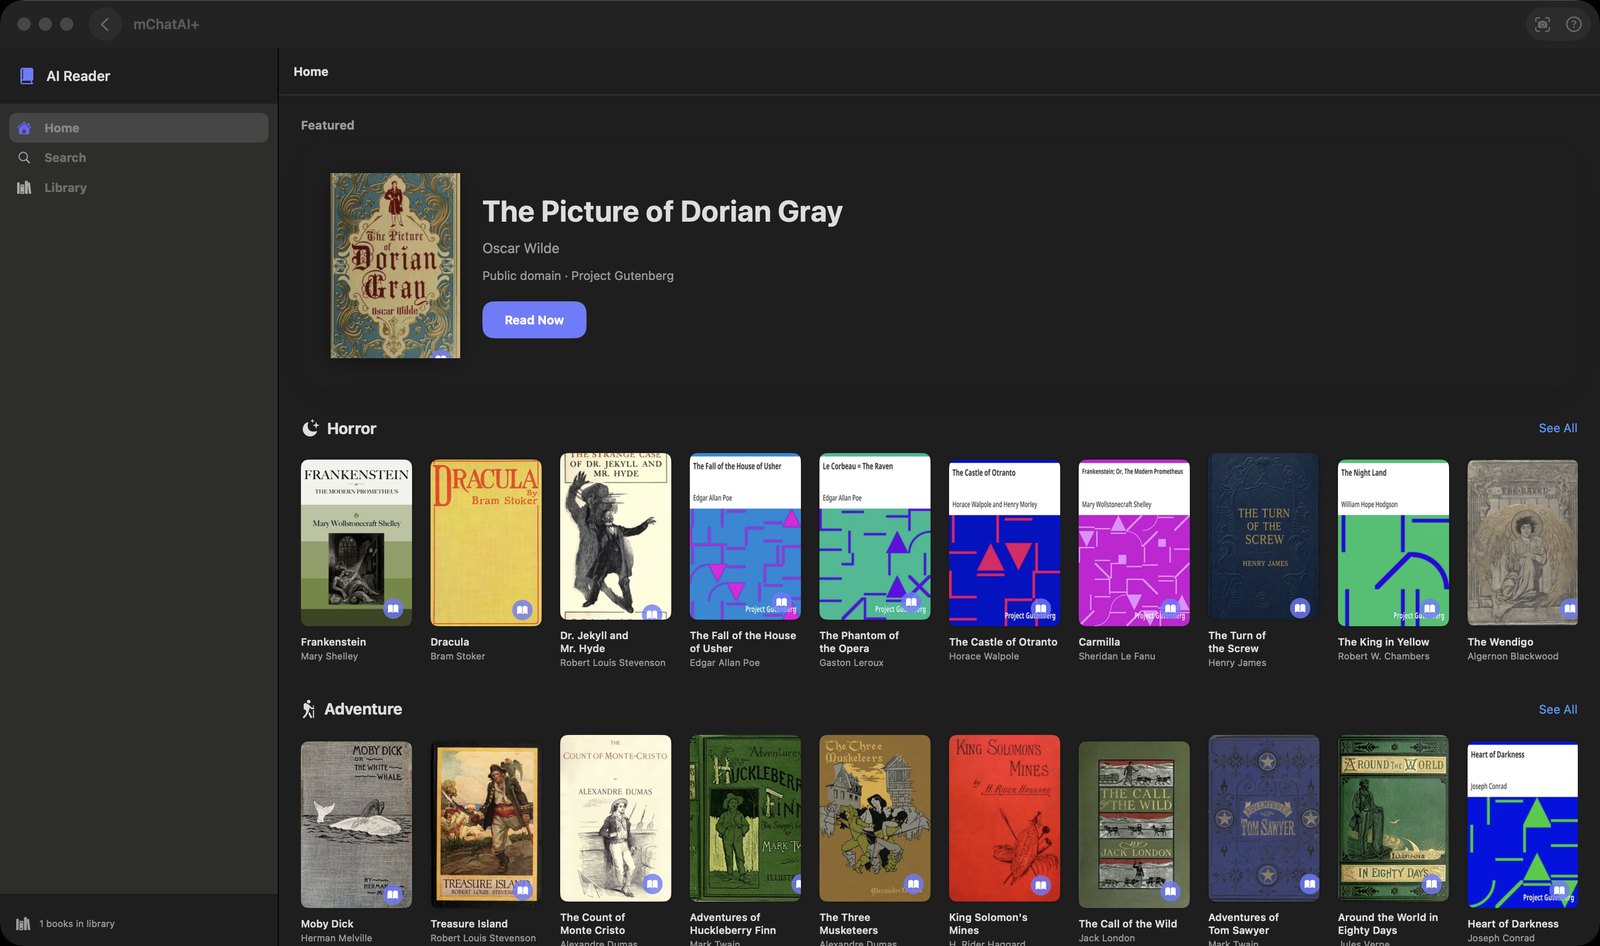Open The Castle of Otranto cover
This screenshot has height=946, width=1600.
click(x=1004, y=543)
